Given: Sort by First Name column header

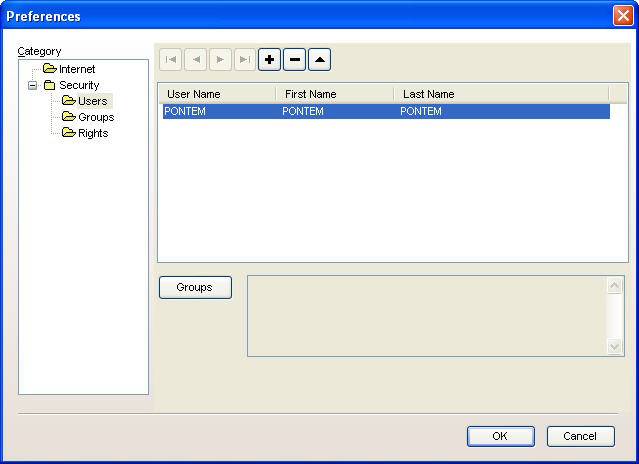Looking at the screenshot, I should 335,94.
